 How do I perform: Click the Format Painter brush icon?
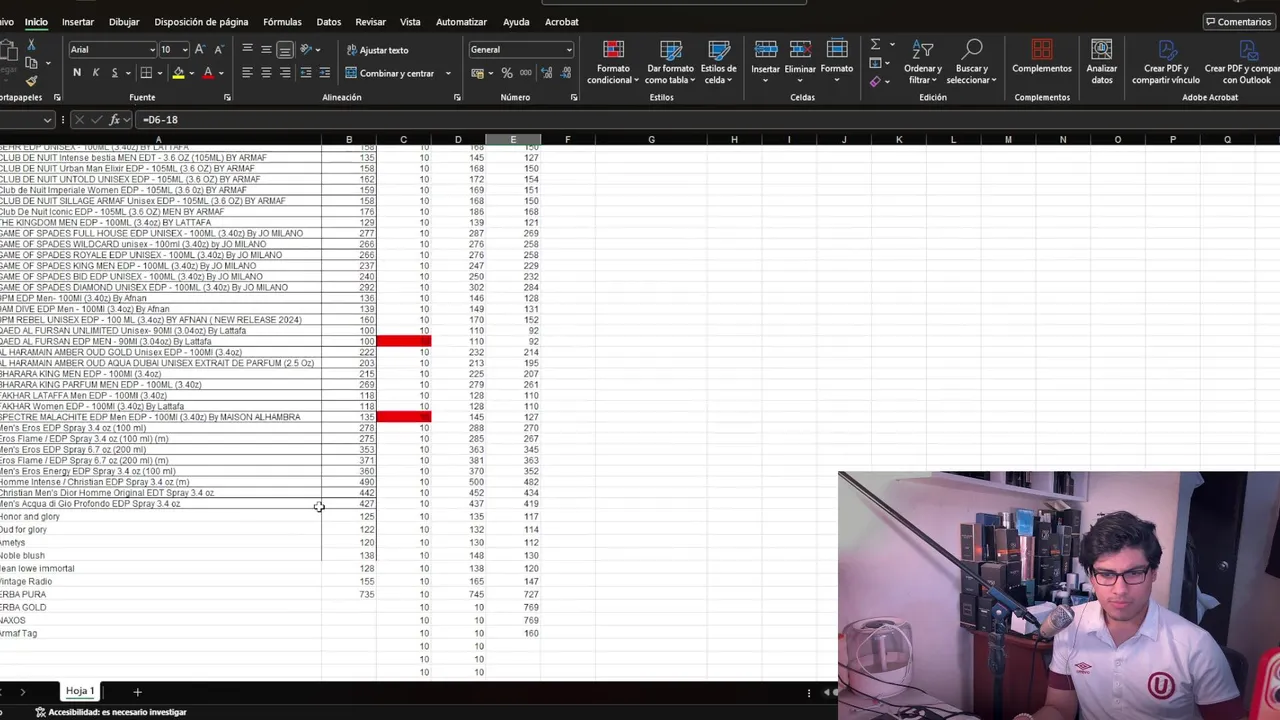(31, 81)
